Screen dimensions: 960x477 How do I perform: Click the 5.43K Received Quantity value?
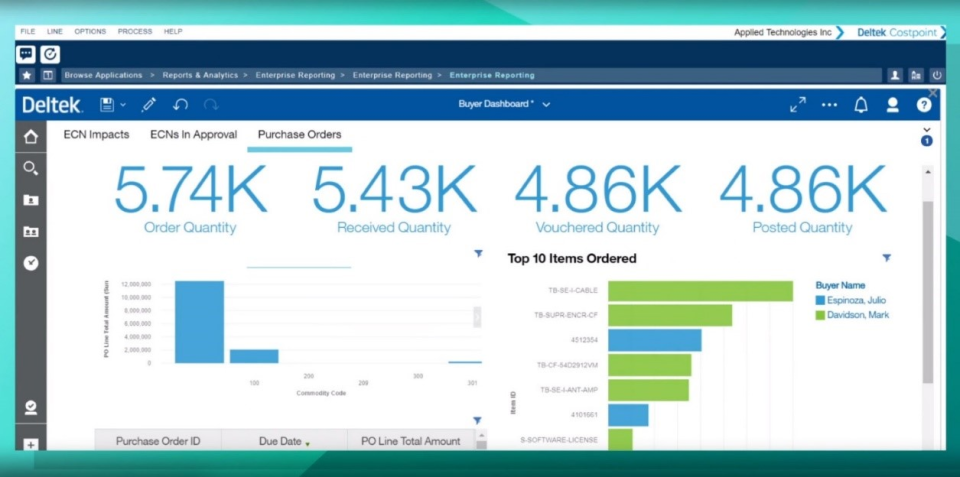pyautogui.click(x=394, y=189)
